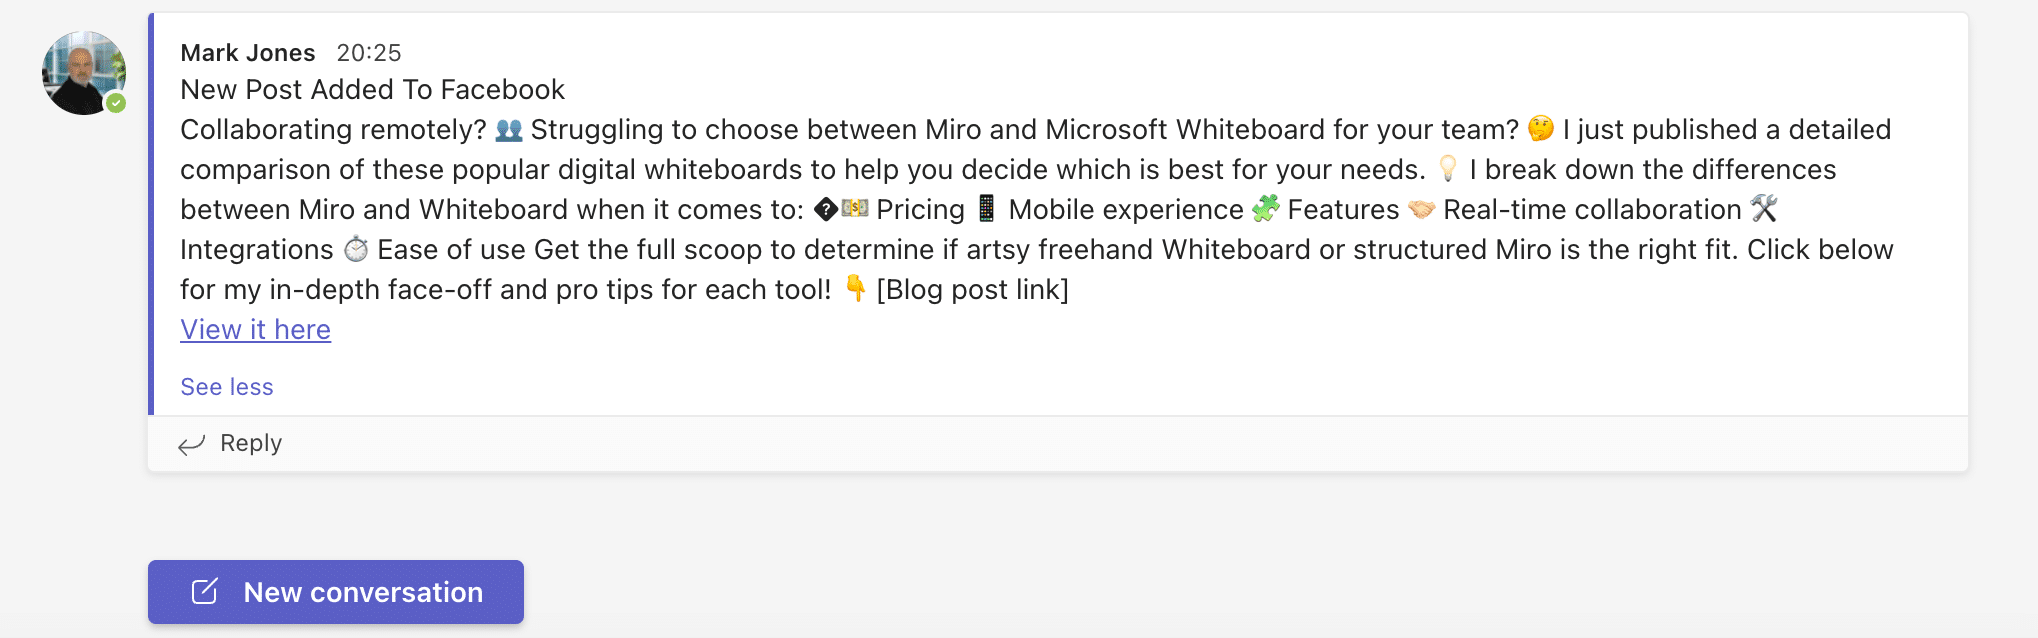Click the mobile phone emoji before Mobile experience
This screenshot has width=2038, height=638.
[985, 209]
